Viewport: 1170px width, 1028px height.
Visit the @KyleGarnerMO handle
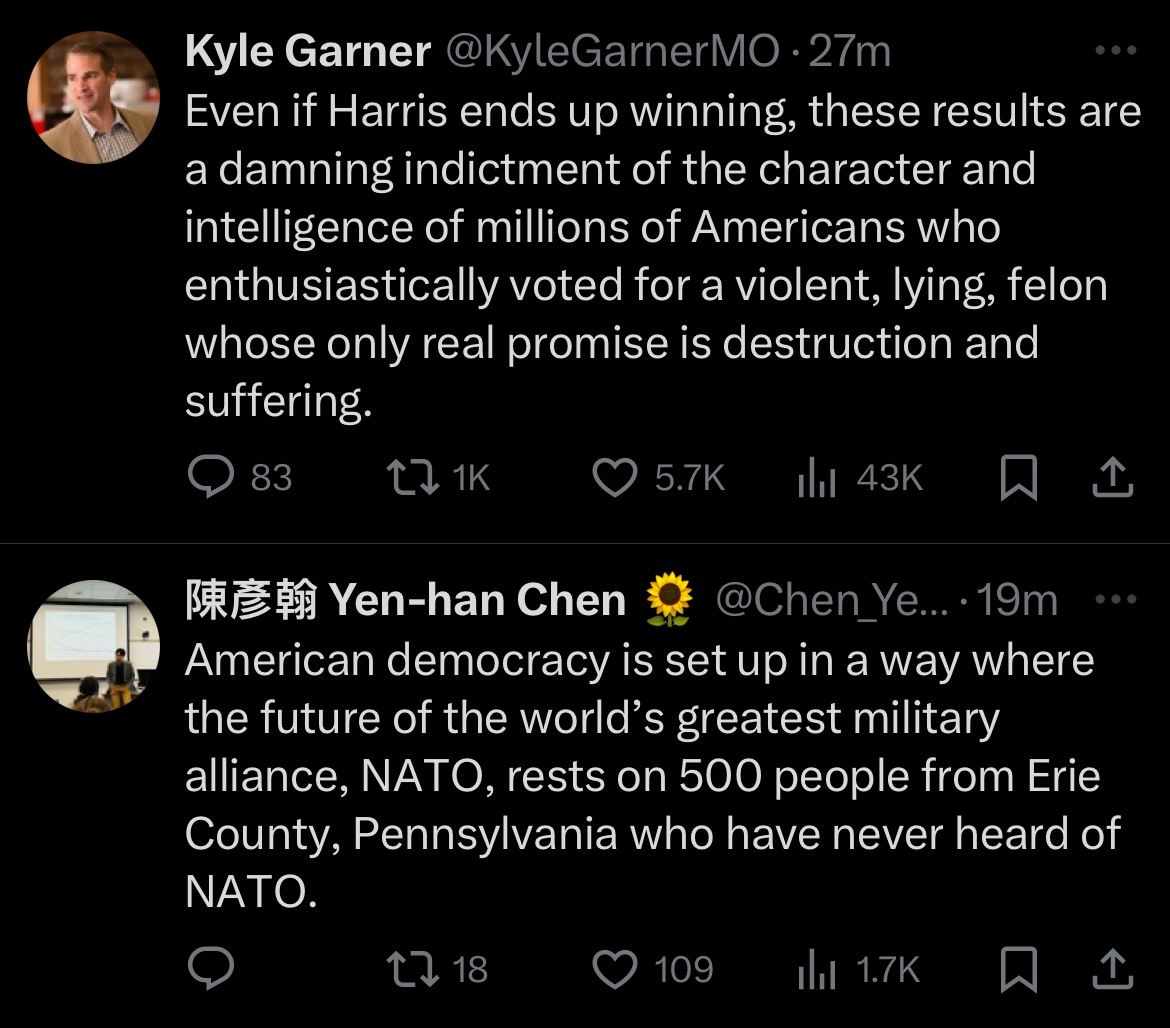(612, 52)
